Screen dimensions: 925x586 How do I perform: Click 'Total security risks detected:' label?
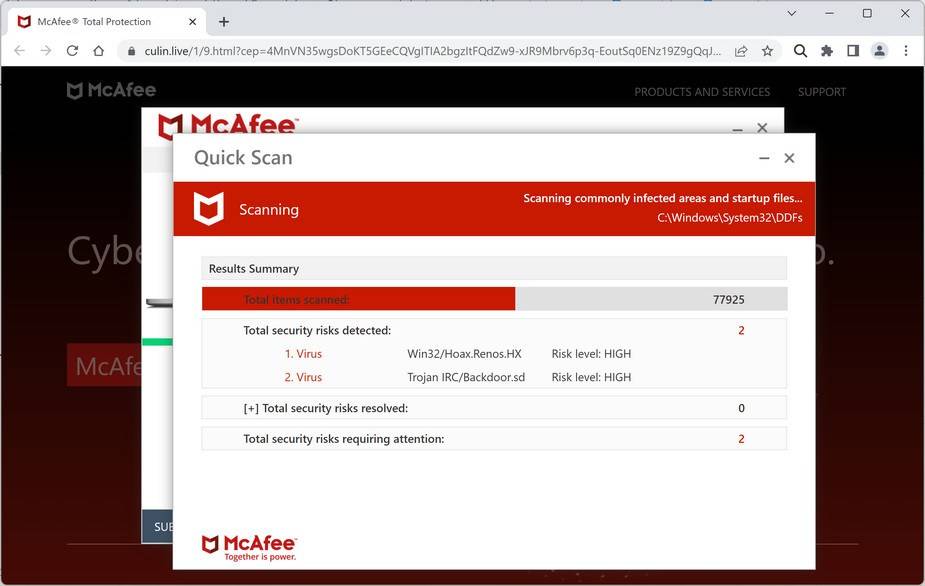(317, 330)
